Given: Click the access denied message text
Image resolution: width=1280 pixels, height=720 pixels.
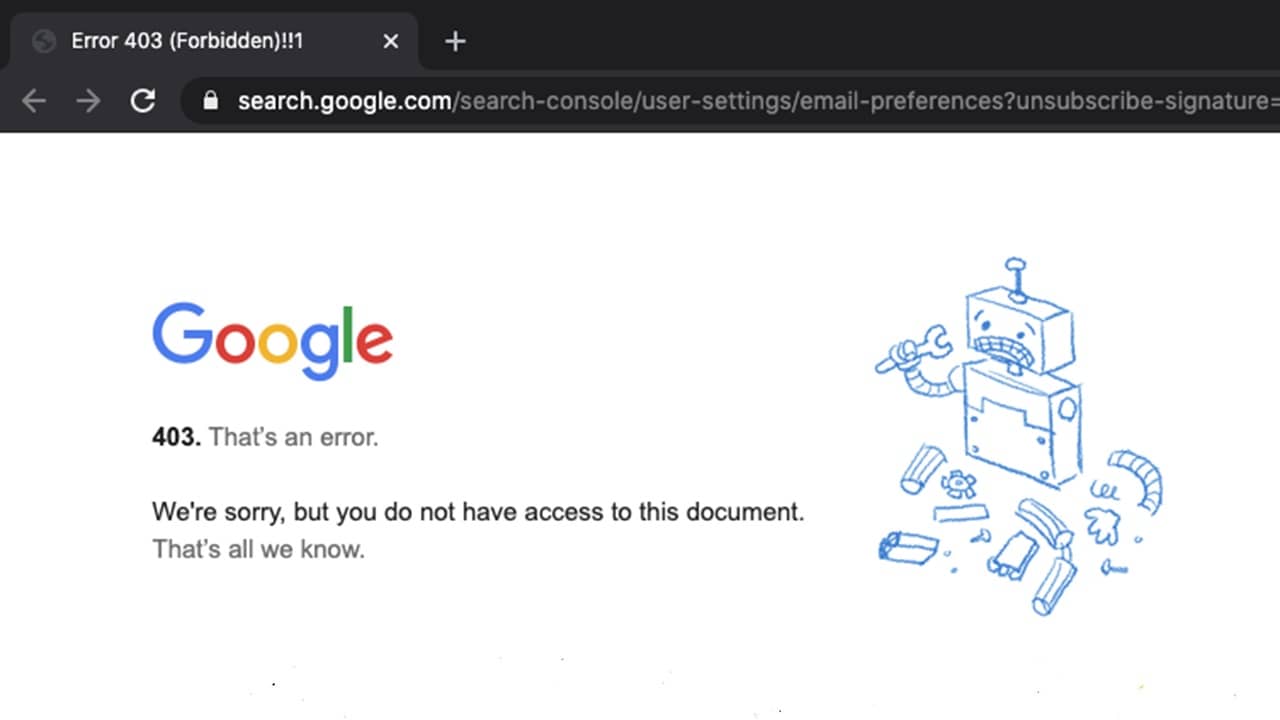Looking at the screenshot, I should [x=478, y=512].
